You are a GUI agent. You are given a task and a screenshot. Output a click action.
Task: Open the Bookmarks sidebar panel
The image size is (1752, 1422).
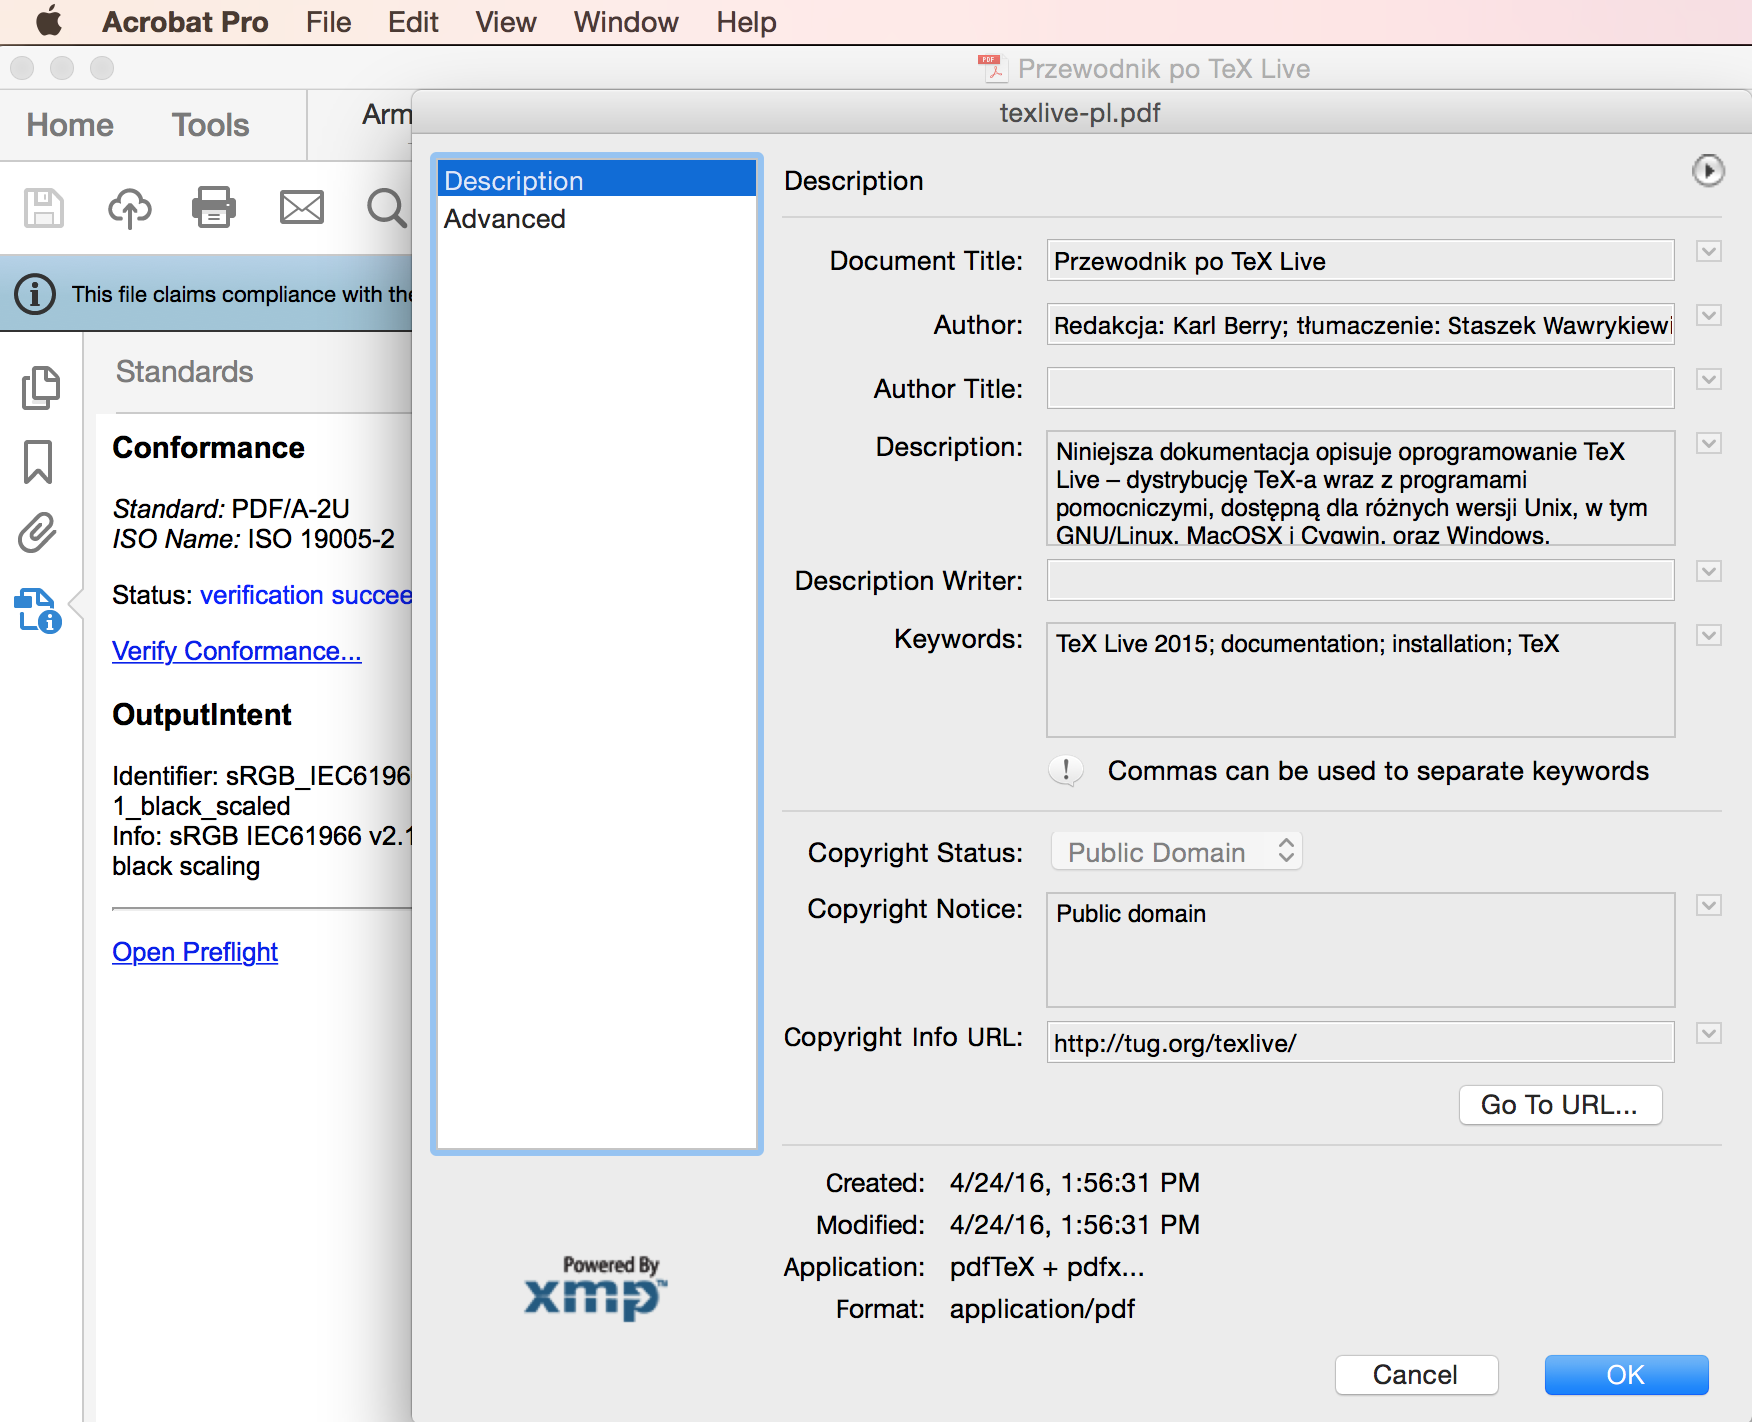click(38, 462)
